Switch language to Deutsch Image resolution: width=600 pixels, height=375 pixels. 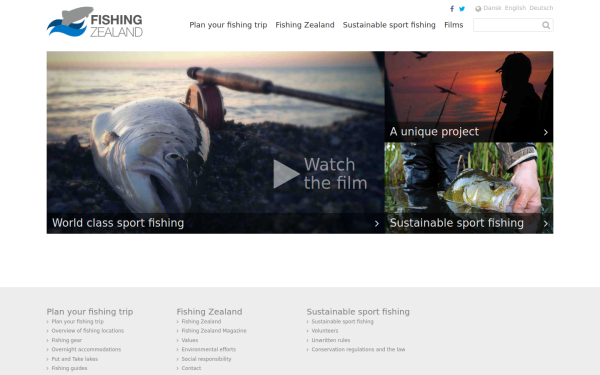tap(541, 8)
